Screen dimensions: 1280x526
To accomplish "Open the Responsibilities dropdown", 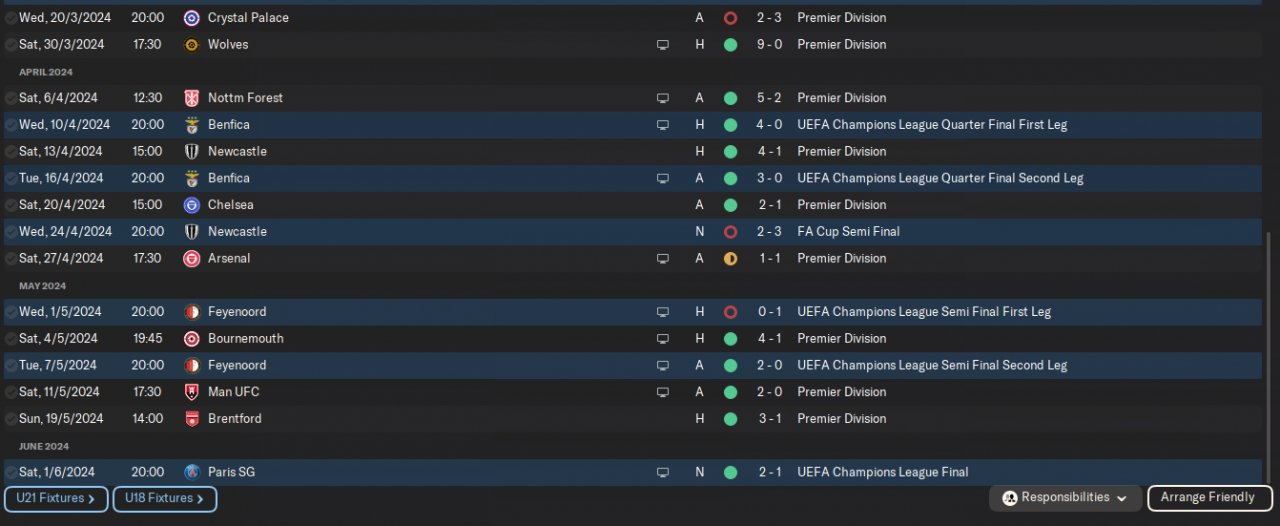I will (x=1067, y=498).
